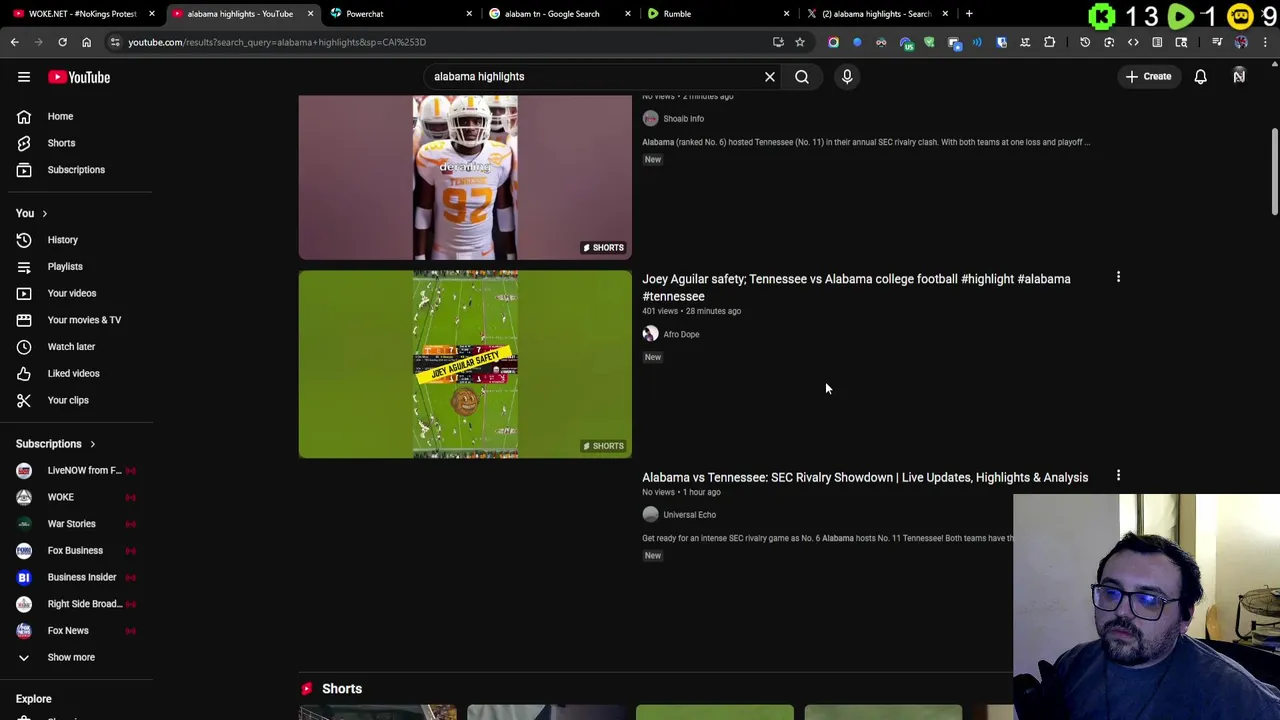The image size is (1280, 720).
Task: Open the Create button
Action: (x=1148, y=76)
